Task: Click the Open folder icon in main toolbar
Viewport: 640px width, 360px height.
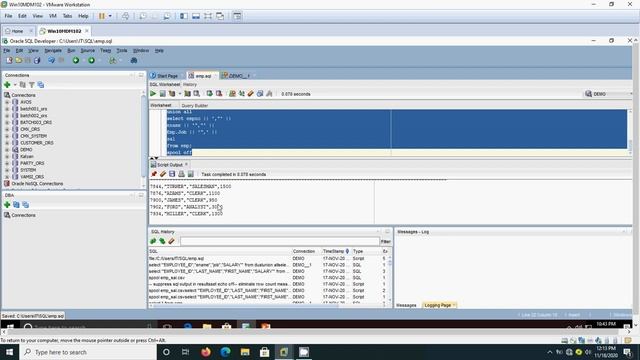Action: (18, 60)
